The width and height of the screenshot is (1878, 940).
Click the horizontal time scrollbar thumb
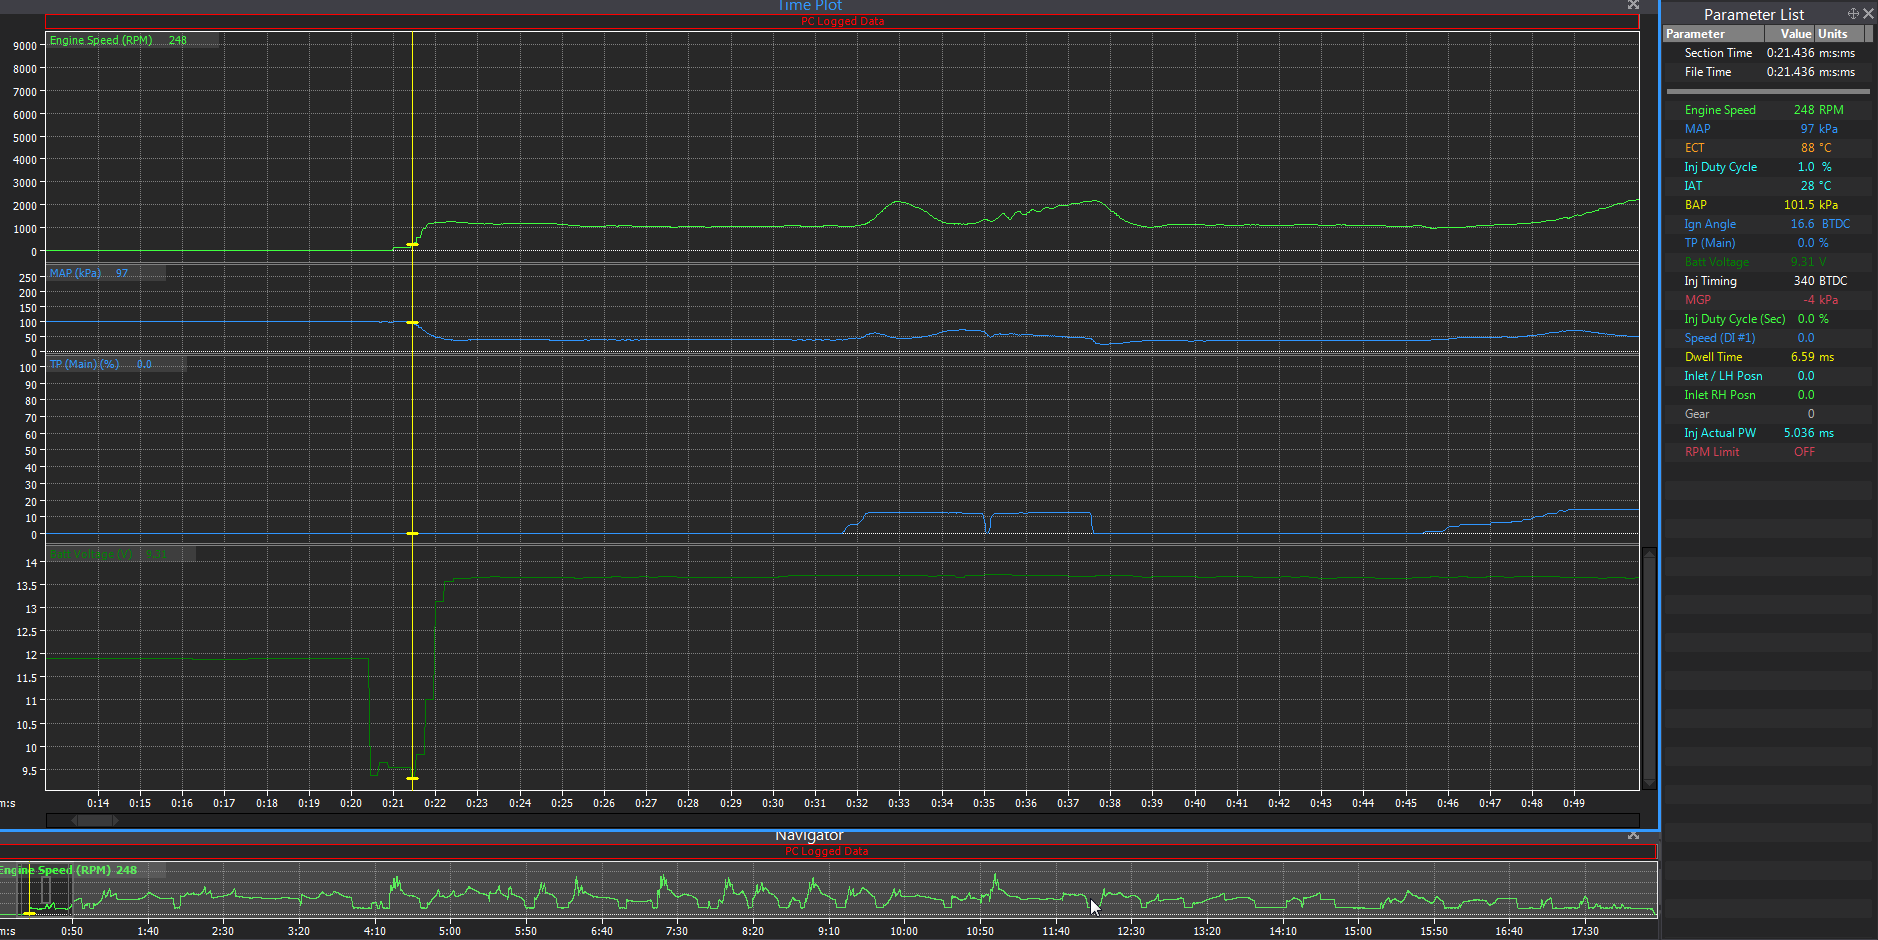[95, 821]
